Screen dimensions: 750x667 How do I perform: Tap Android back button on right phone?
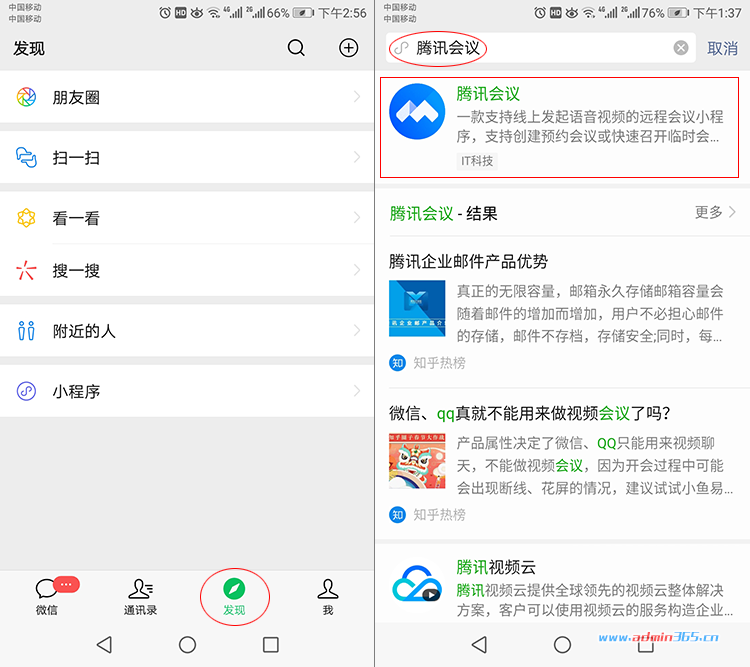pos(479,645)
